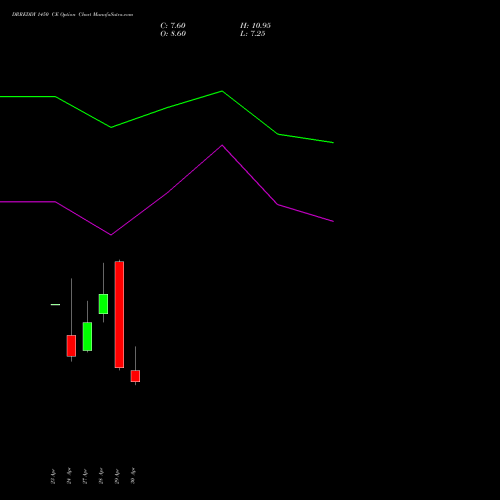Image resolution: width=500 pixels, height=500 pixels.
Task: Select the small red candle for 30 Apr
Action: 135,376
